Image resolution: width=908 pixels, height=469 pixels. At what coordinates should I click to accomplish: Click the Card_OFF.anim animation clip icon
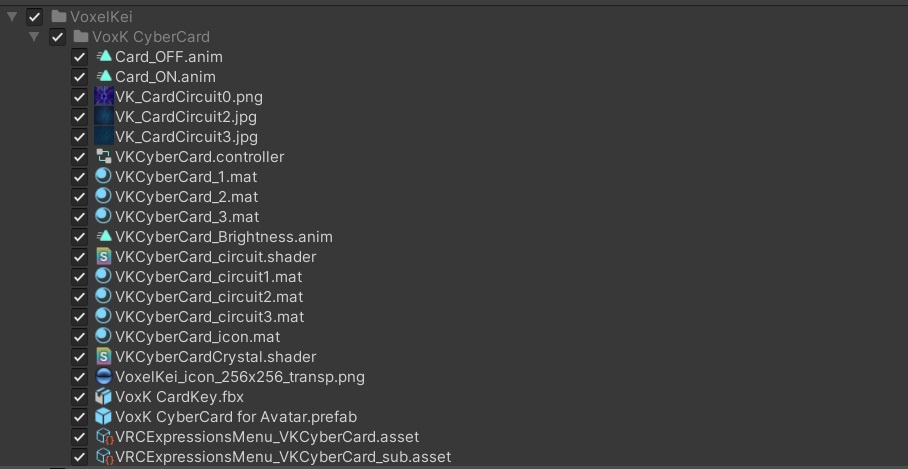pyautogui.click(x=104, y=57)
